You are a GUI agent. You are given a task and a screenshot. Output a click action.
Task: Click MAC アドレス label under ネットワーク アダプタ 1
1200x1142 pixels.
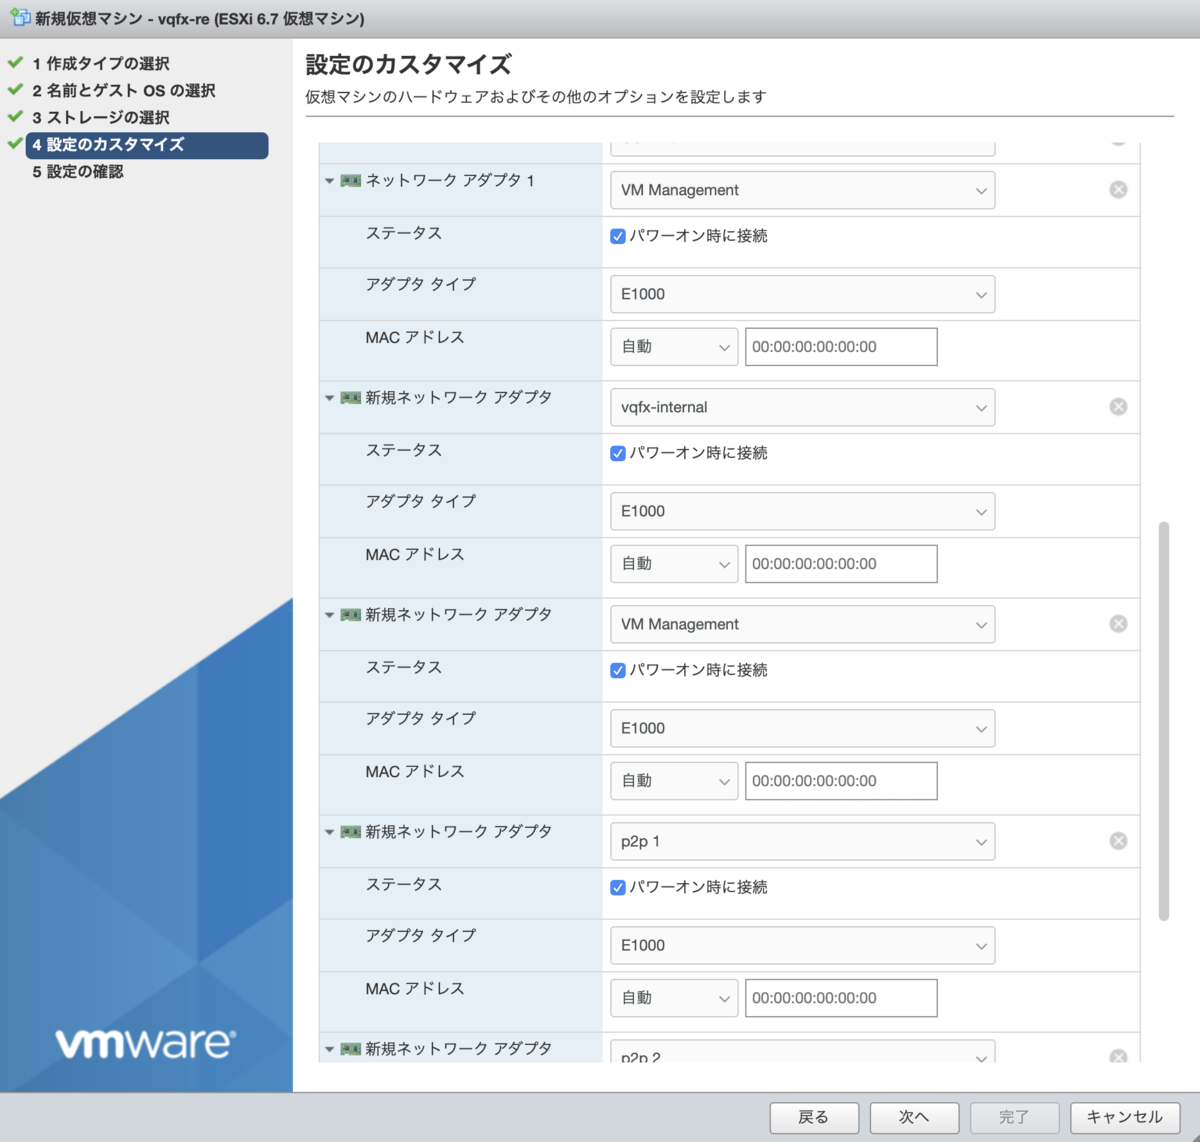pos(415,337)
